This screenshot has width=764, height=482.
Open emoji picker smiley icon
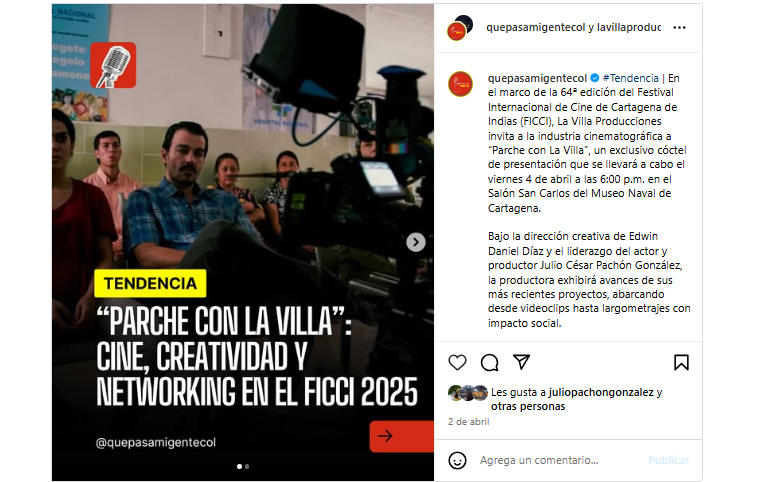457,460
